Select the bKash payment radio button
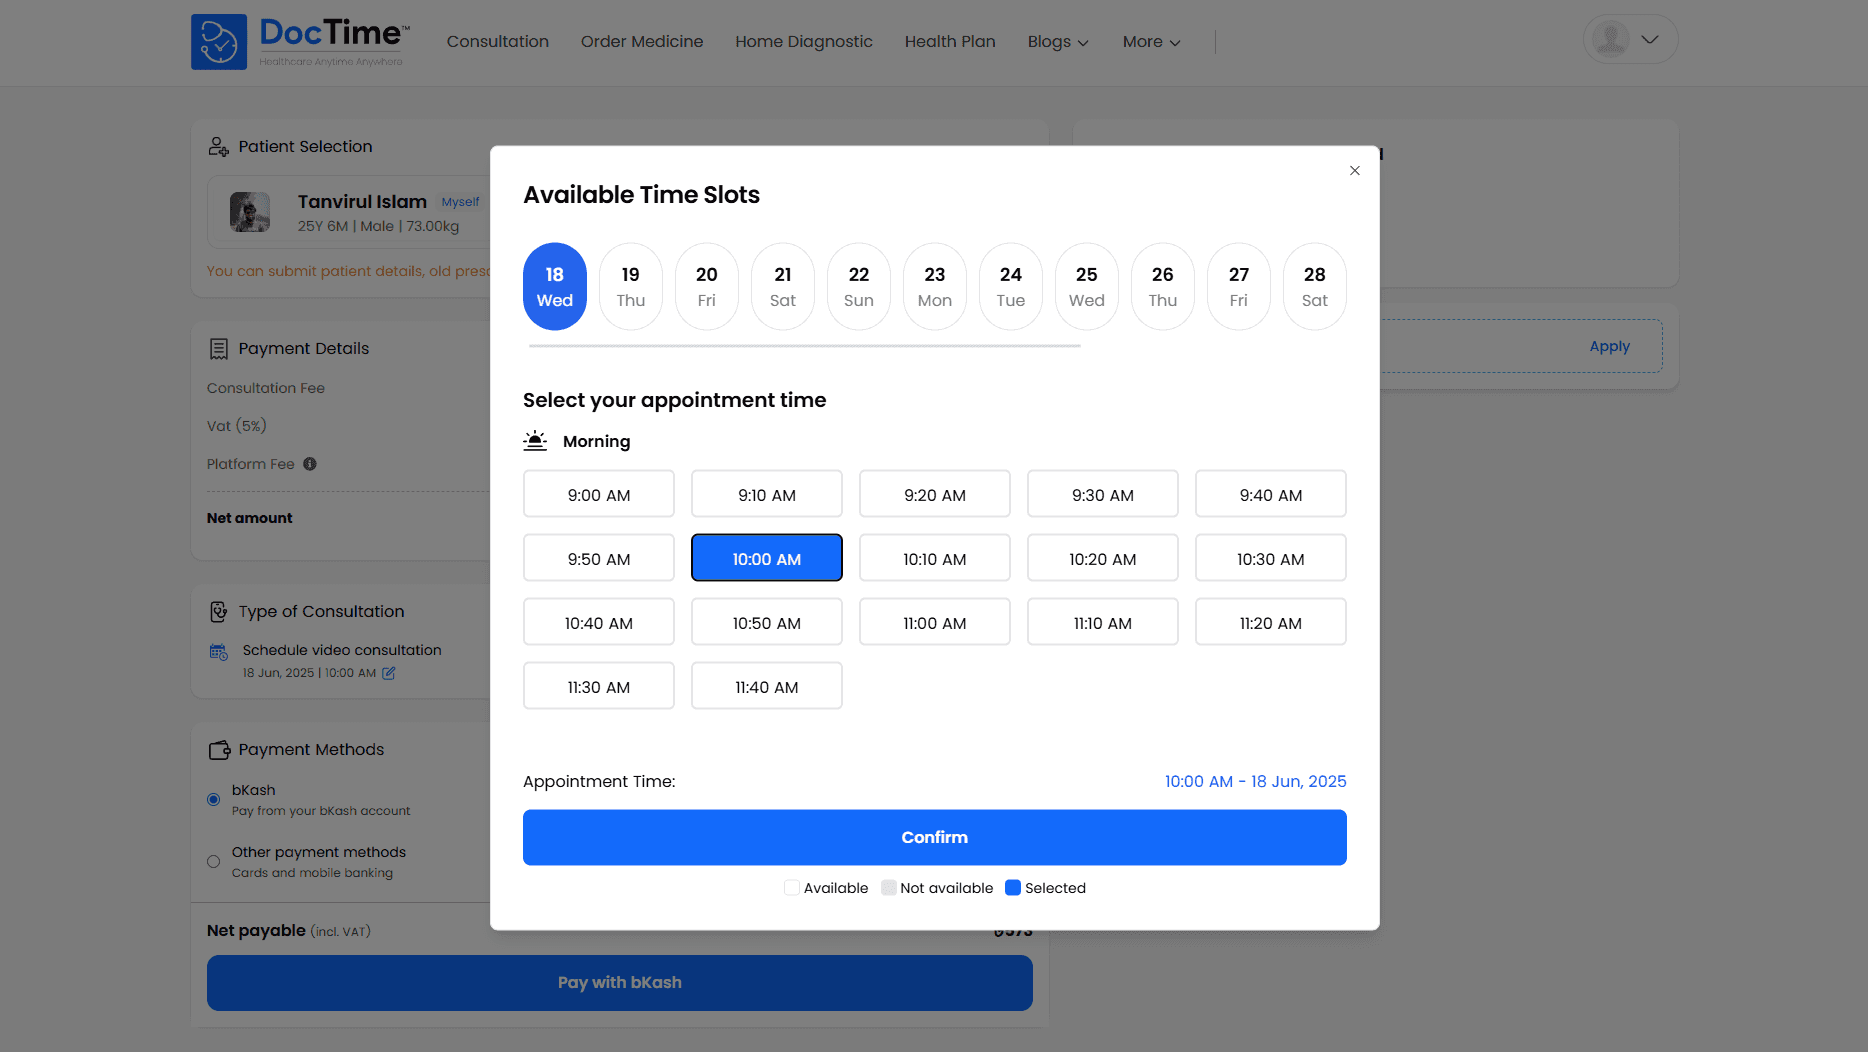 click(x=213, y=799)
